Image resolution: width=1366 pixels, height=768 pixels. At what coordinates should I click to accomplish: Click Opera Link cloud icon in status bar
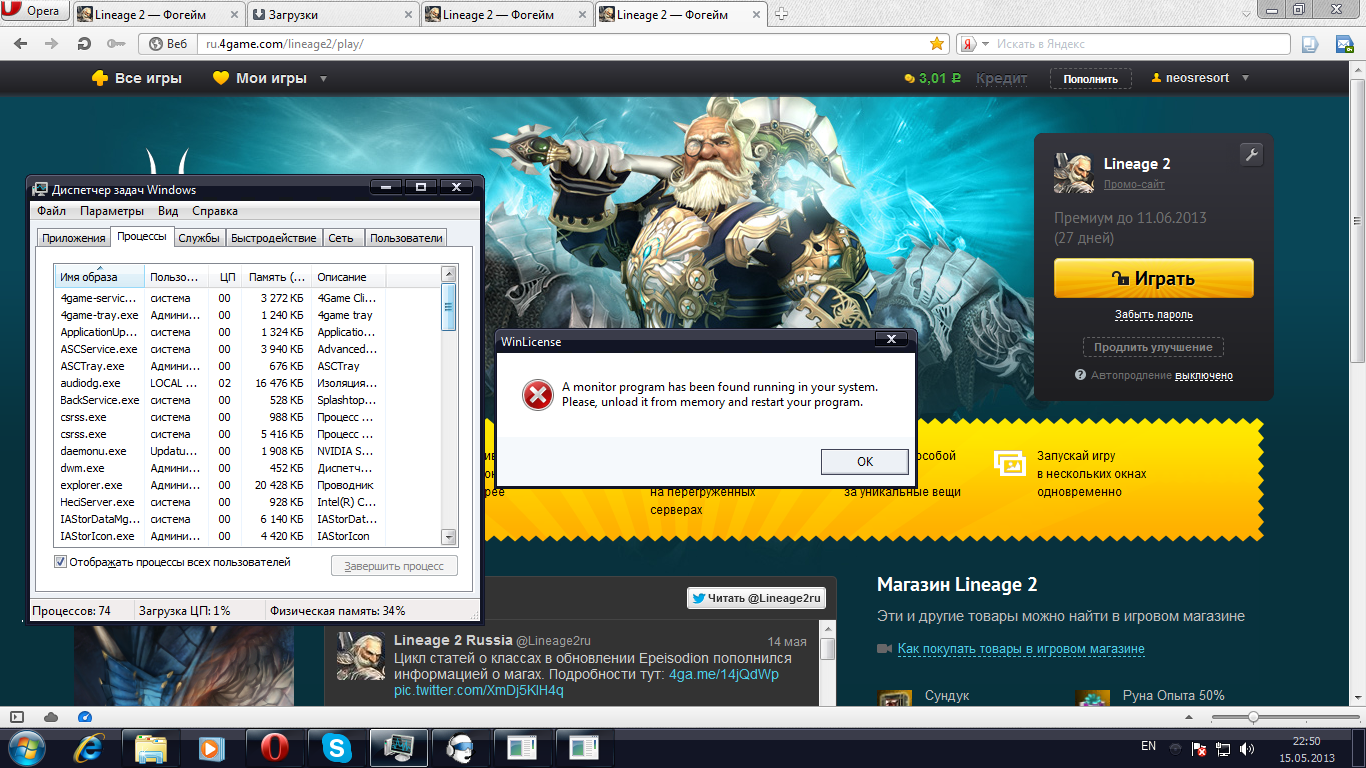point(51,717)
